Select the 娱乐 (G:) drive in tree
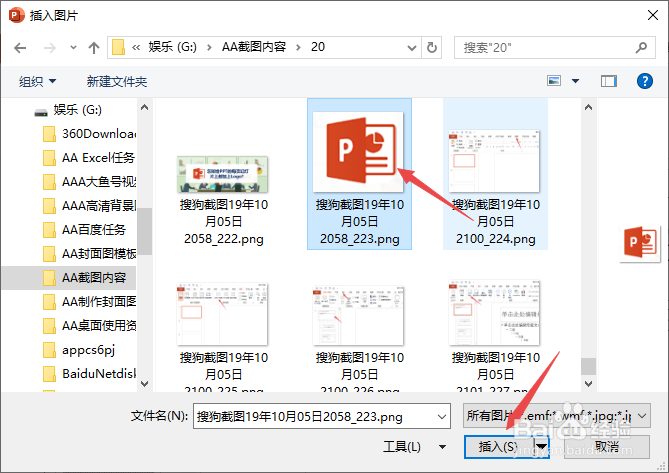This screenshot has width=669, height=473. point(69,110)
